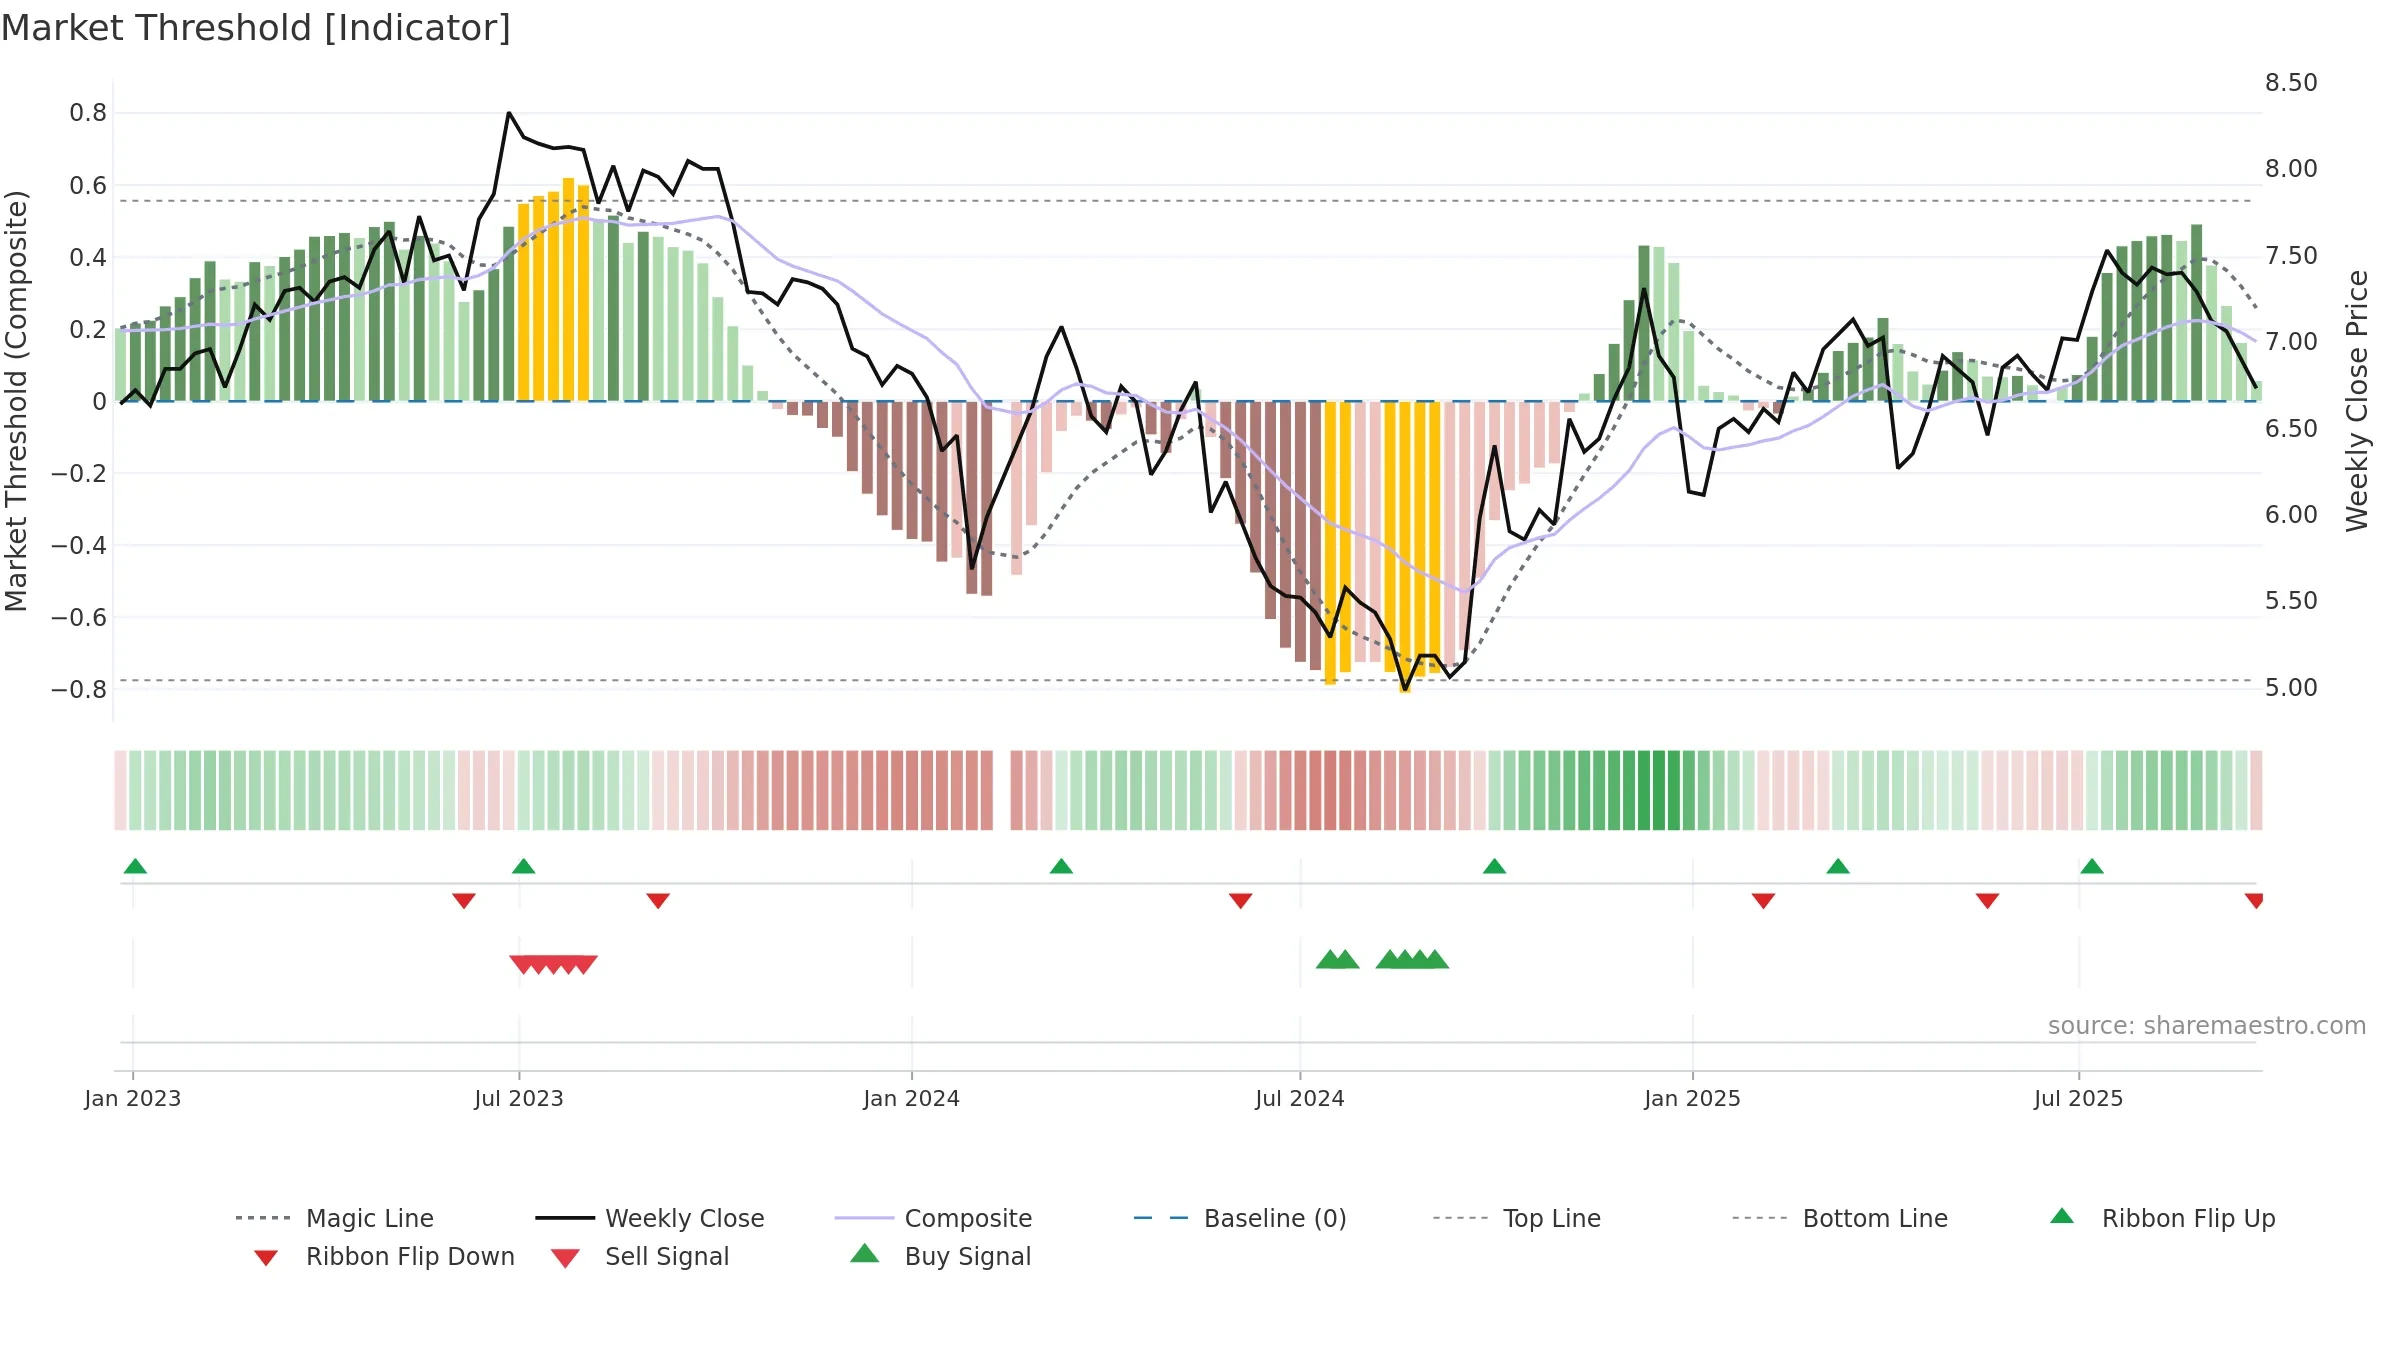Image resolution: width=2400 pixels, height=1350 pixels.
Task: Click the 'source: sharemaestro.com' text
Action: pyautogui.click(x=2206, y=1026)
